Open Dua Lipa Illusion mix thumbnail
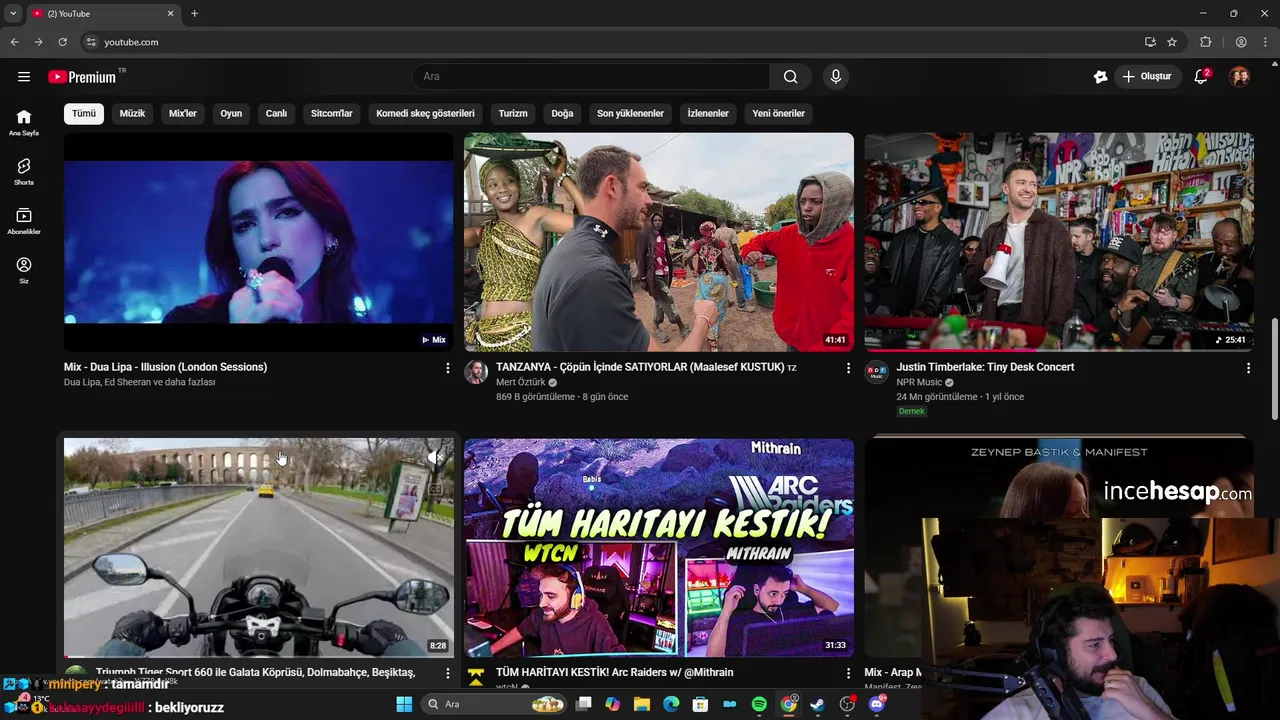 coord(258,242)
